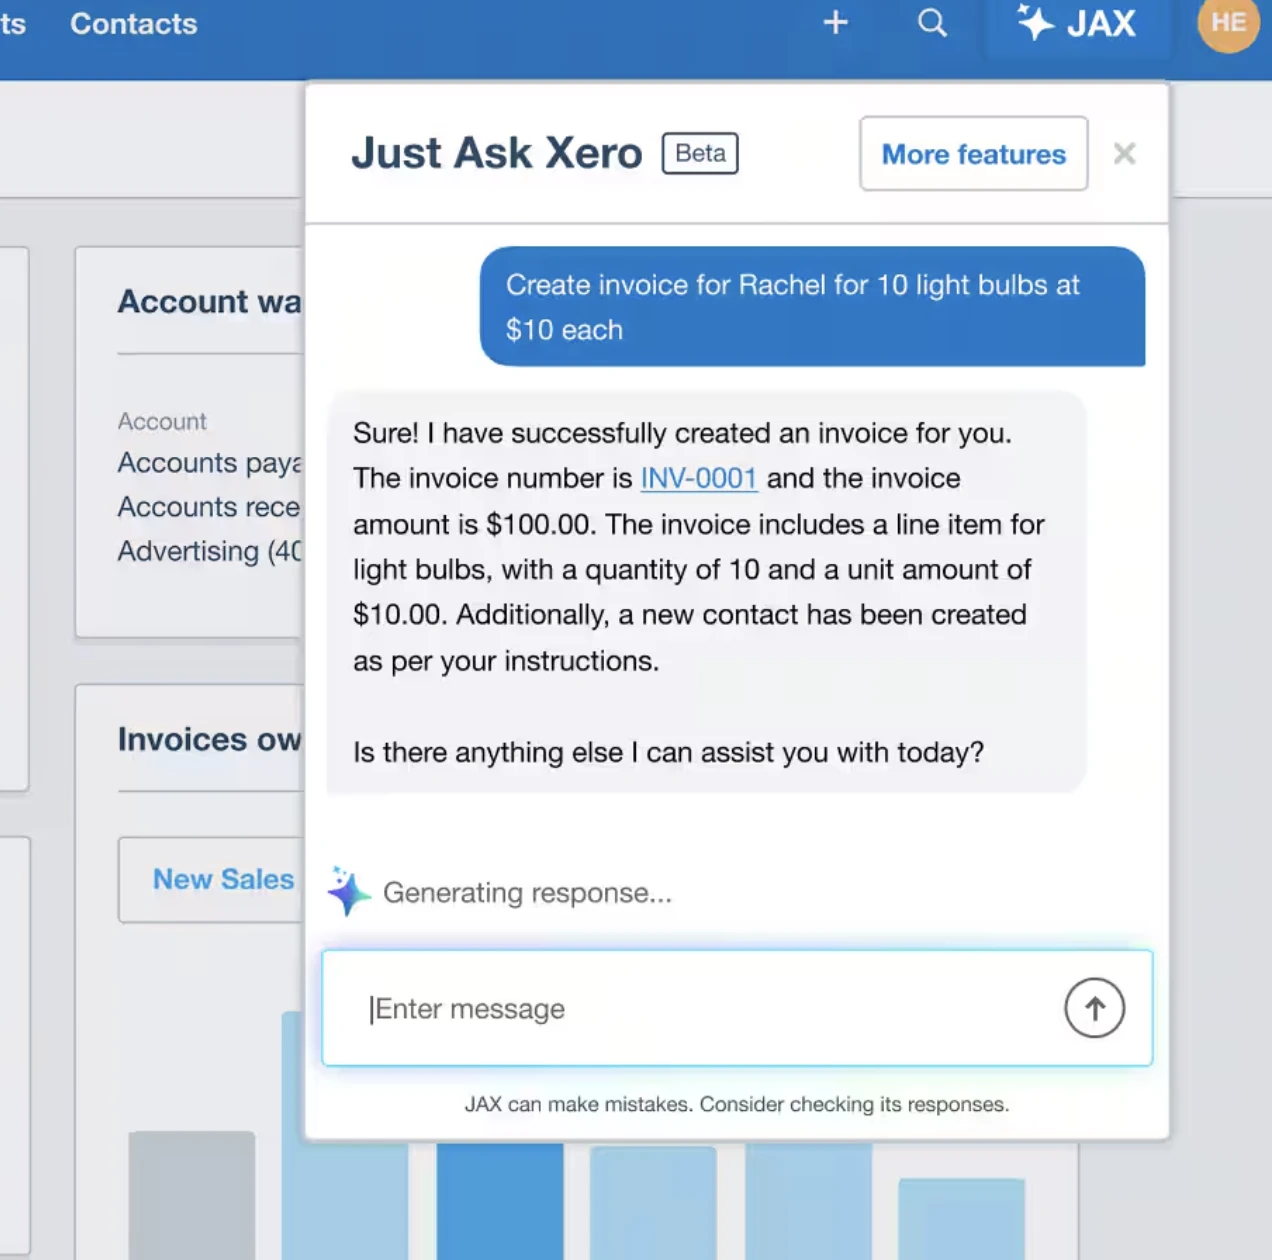Click the New Sales button
The height and width of the screenshot is (1260, 1272).
click(x=211, y=879)
